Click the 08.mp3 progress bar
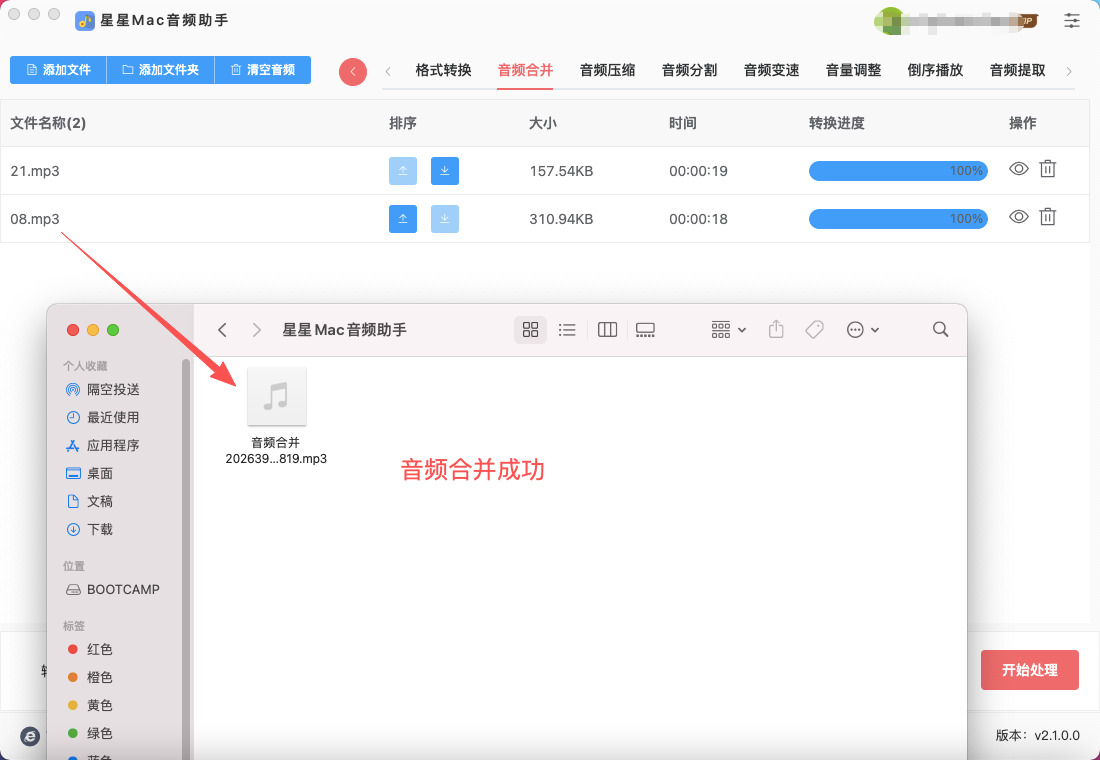The height and width of the screenshot is (760, 1100). 898,219
